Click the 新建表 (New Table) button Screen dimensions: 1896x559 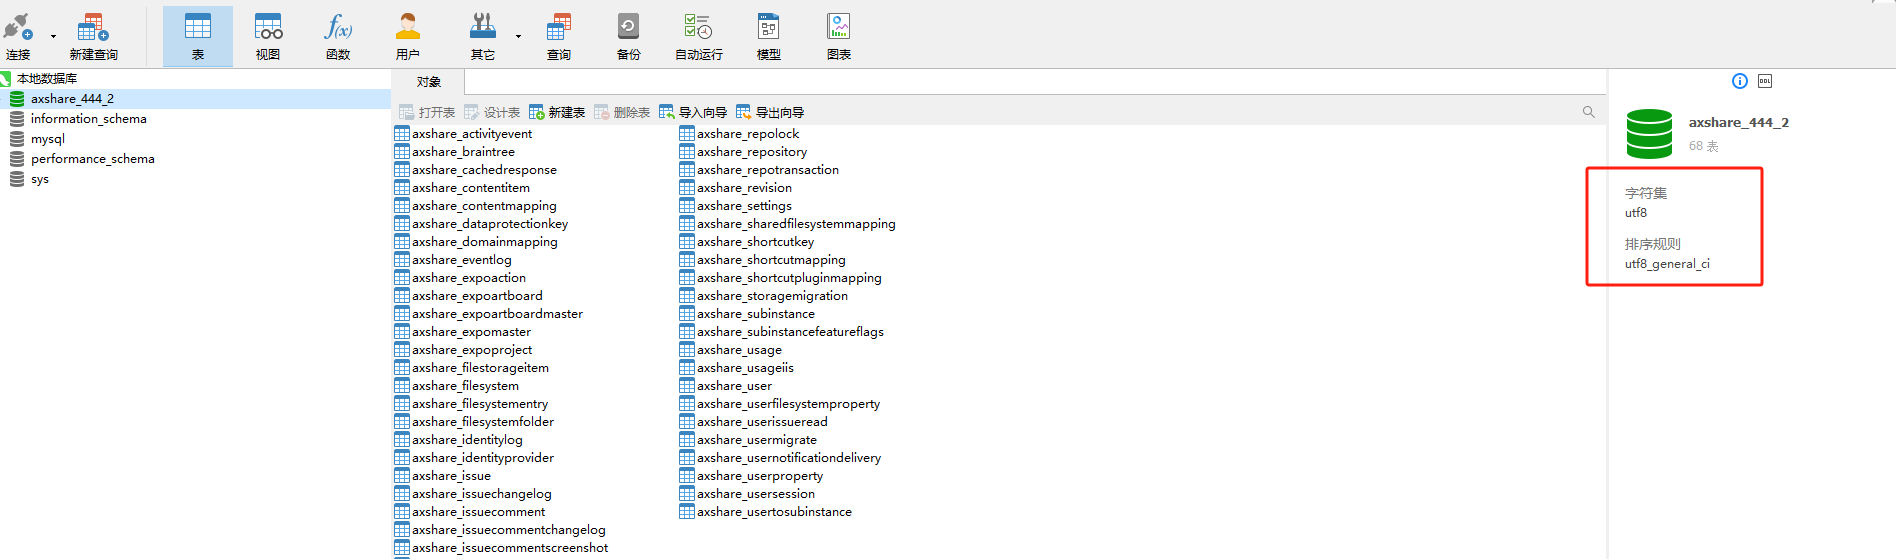click(557, 112)
